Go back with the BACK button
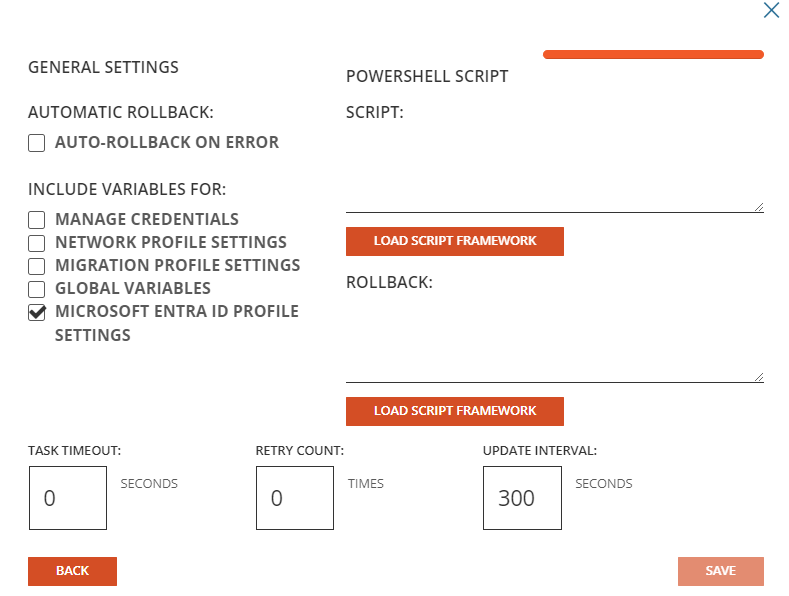Screen dimensions: 789x596 pos(72,571)
